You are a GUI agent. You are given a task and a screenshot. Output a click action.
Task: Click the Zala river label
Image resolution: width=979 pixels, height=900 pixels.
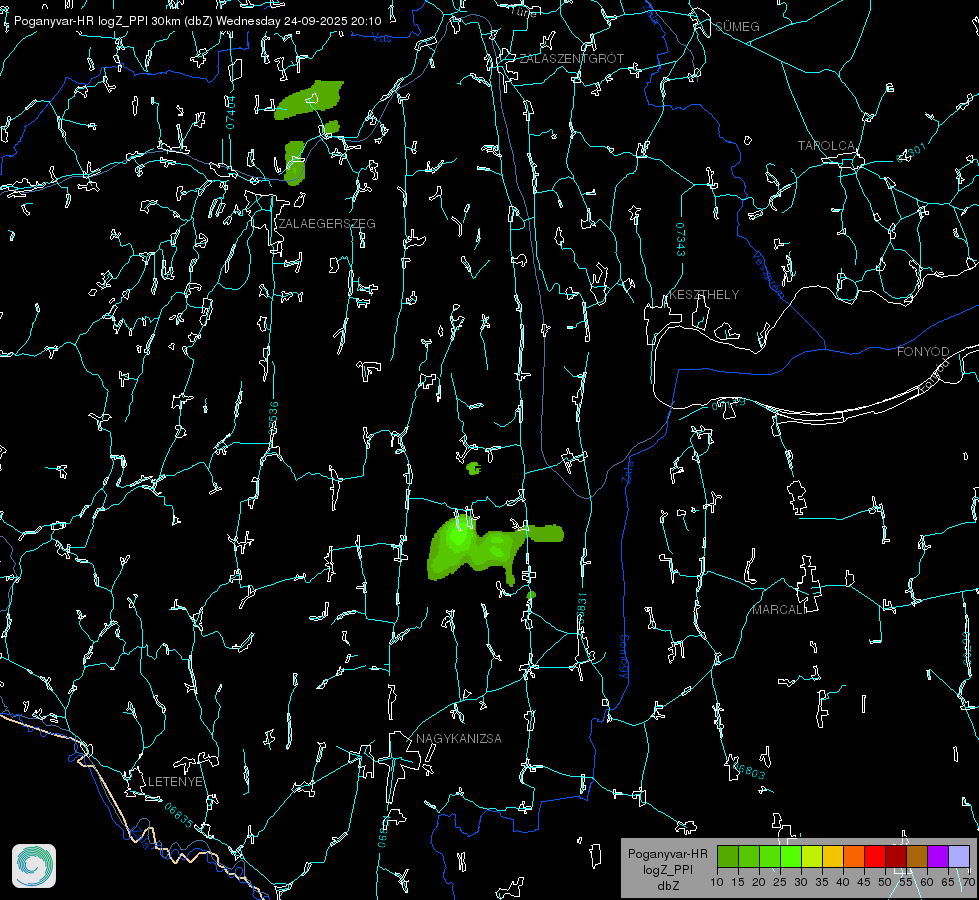coord(627,470)
